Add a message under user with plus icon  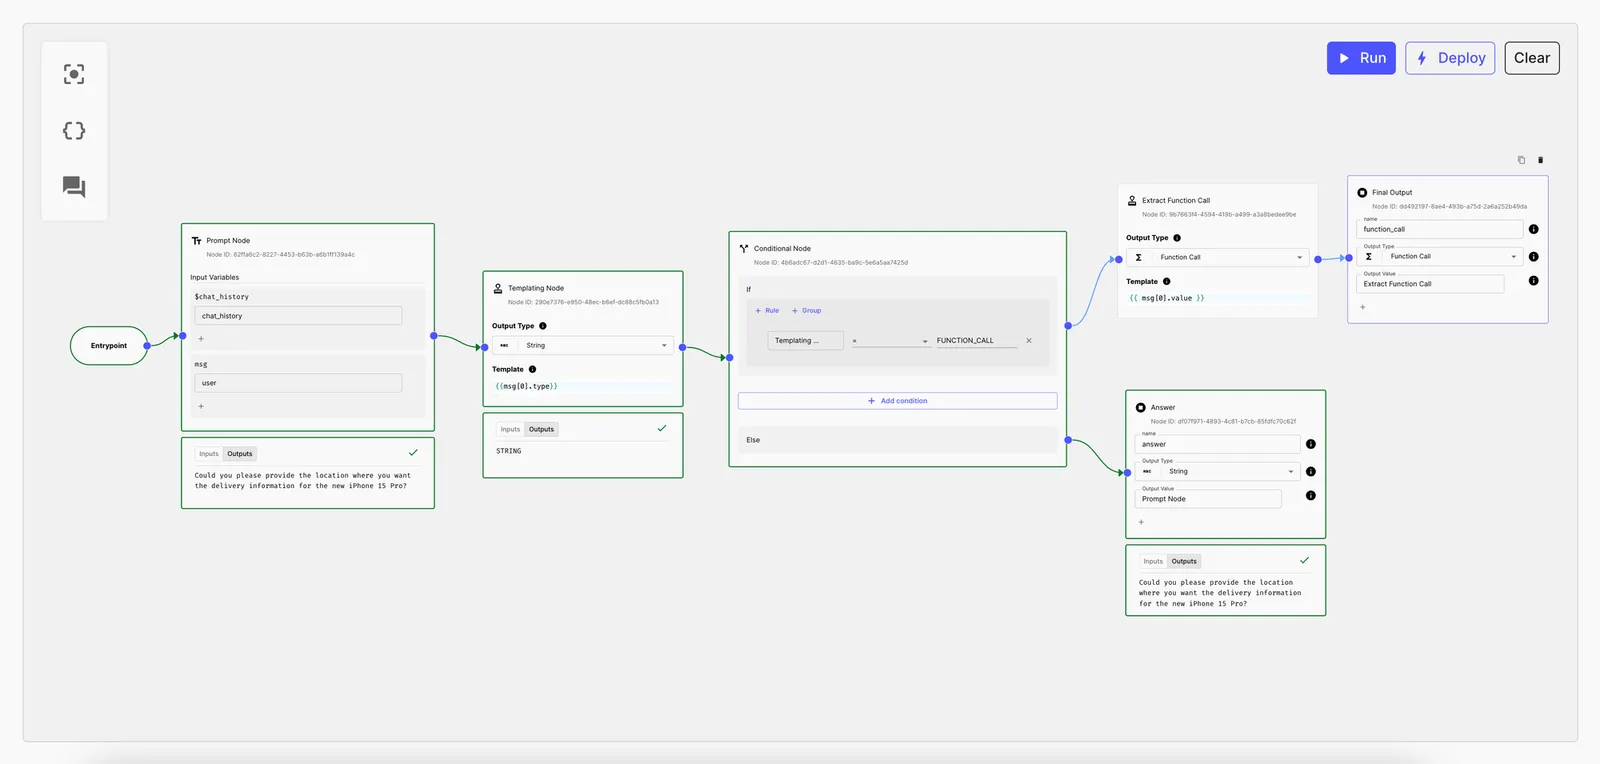click(x=201, y=406)
